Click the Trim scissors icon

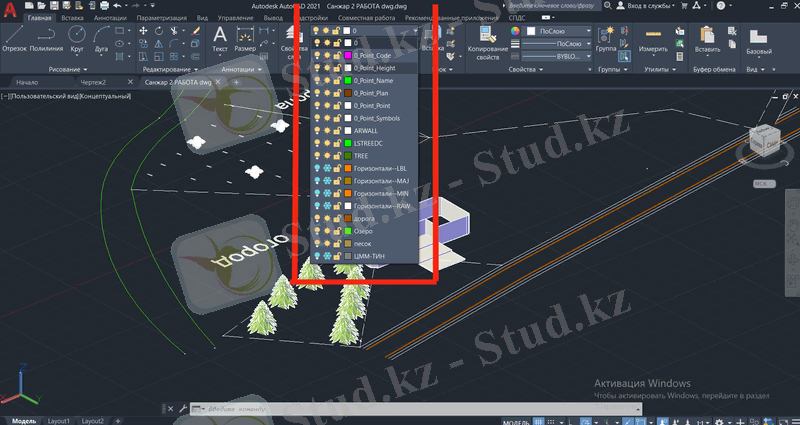[x=174, y=31]
